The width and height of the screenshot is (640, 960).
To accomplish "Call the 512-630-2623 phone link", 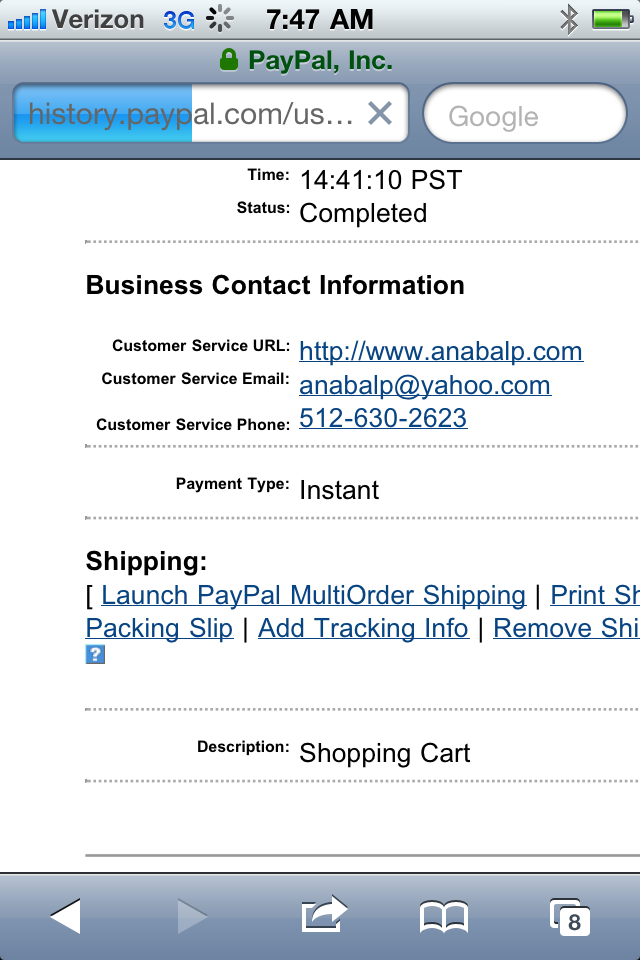I will 383,418.
